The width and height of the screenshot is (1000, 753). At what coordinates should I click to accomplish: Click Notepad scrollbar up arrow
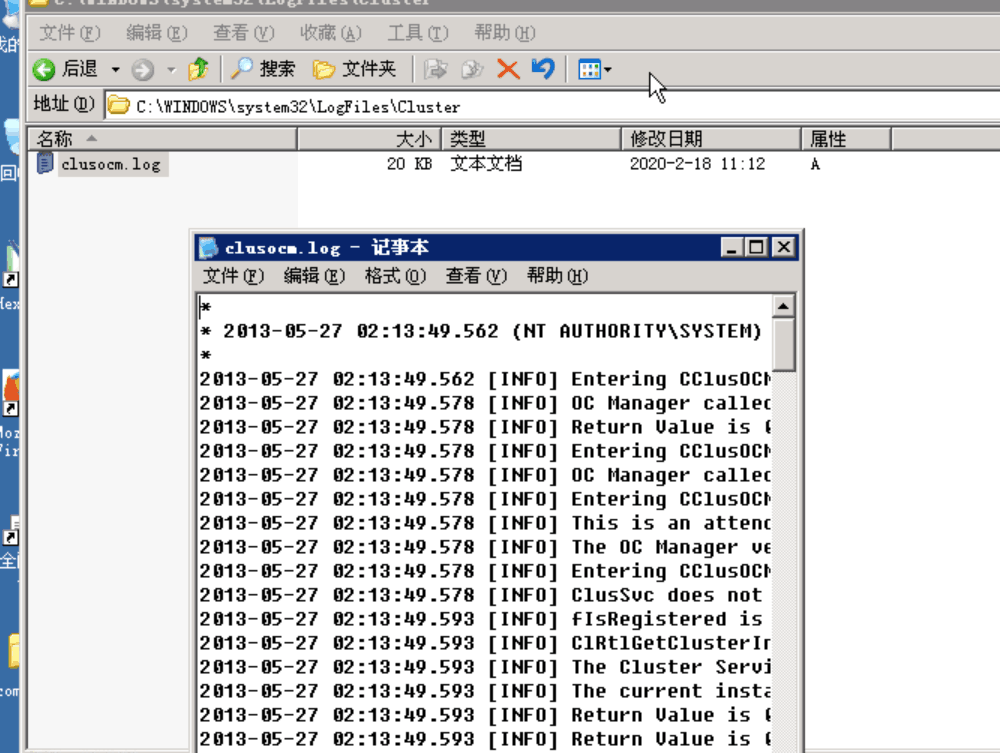pyautogui.click(x=783, y=307)
